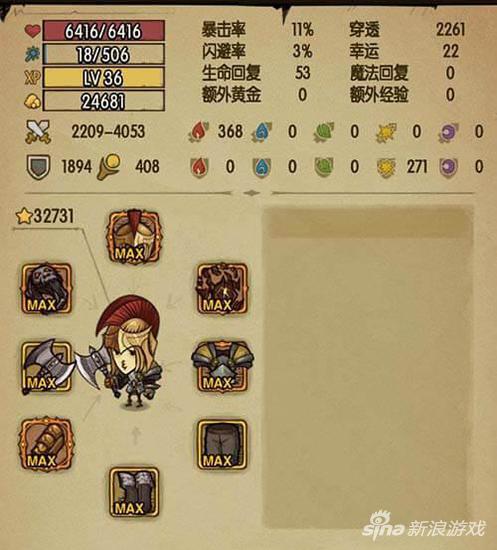This screenshot has height=550, width=497.
Task: Tap the crossed swords attack icon
Action: point(38,132)
